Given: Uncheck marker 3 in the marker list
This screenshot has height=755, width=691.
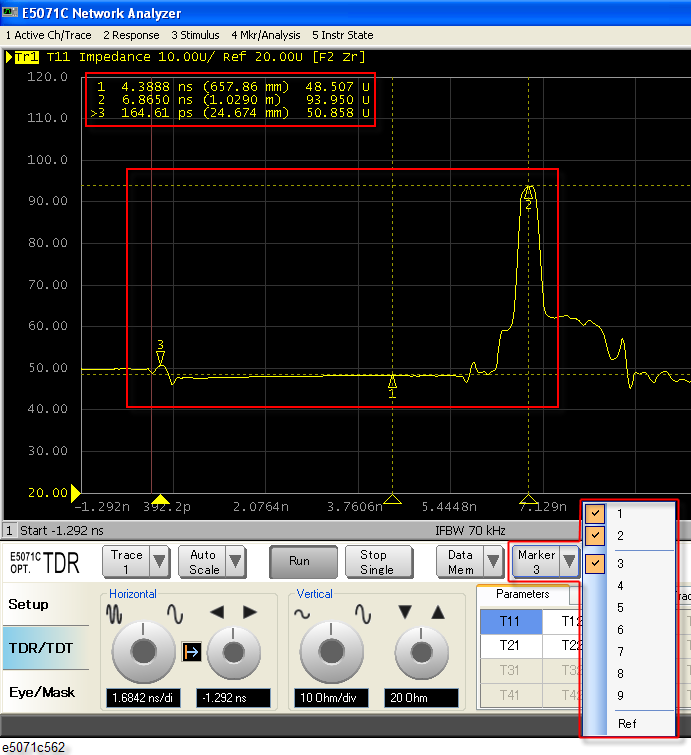Looking at the screenshot, I should pos(596,564).
